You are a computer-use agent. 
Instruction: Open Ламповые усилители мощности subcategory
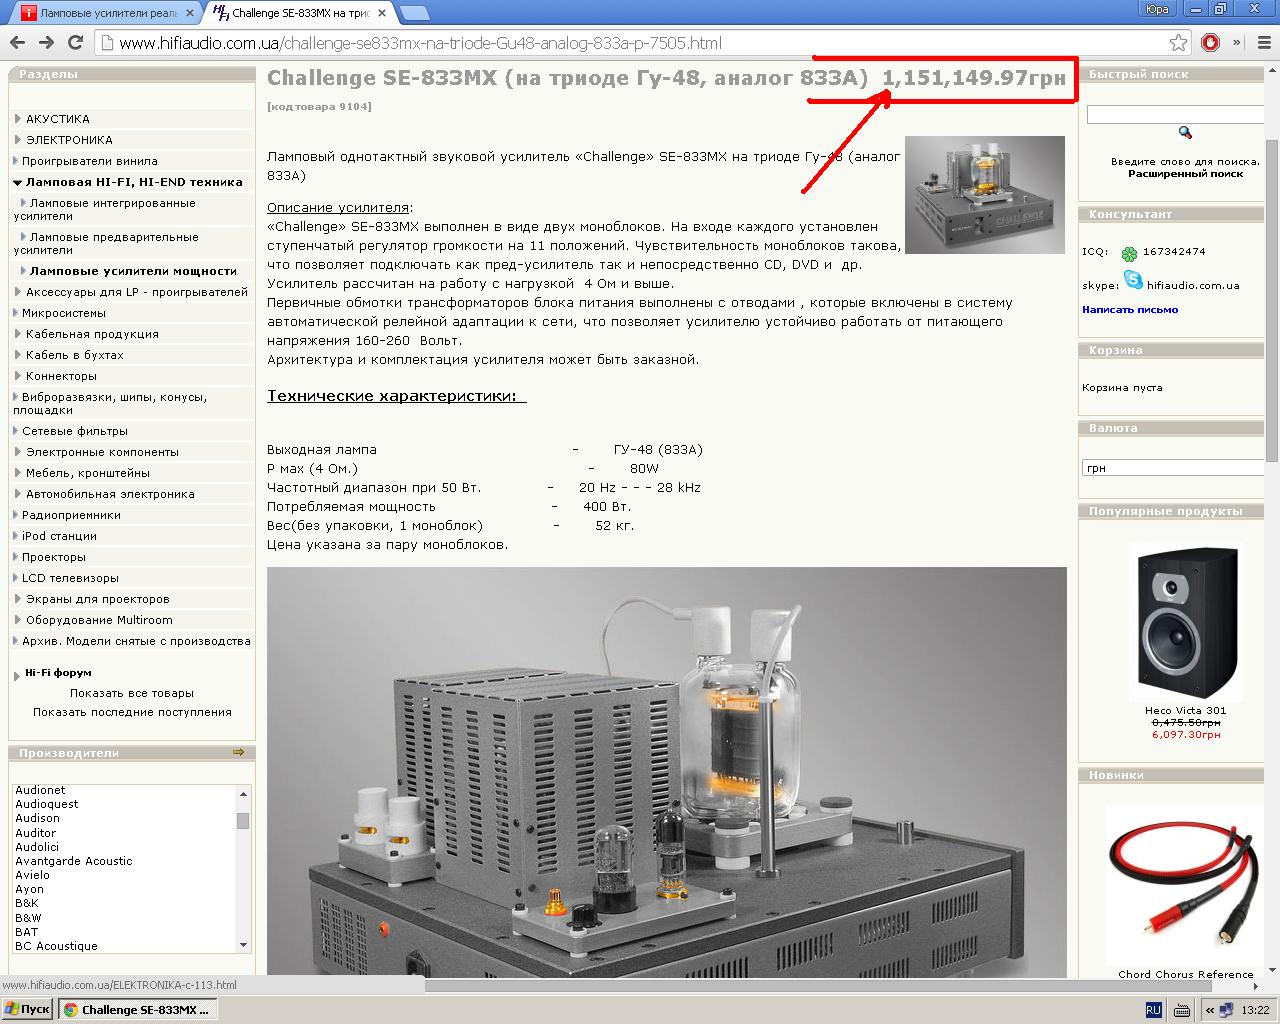[133, 271]
